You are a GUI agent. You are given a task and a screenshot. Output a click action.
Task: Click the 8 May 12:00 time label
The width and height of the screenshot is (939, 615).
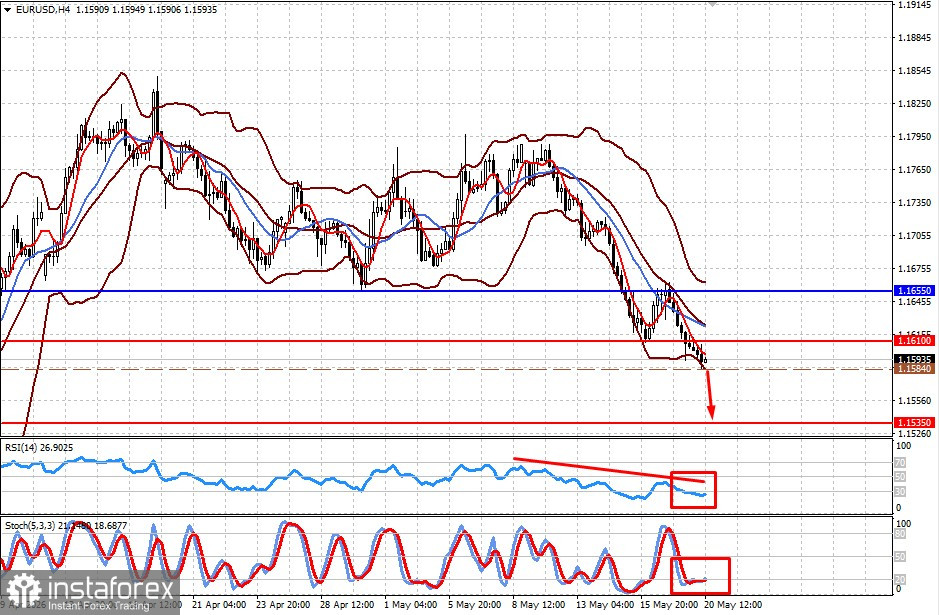[x=538, y=604]
